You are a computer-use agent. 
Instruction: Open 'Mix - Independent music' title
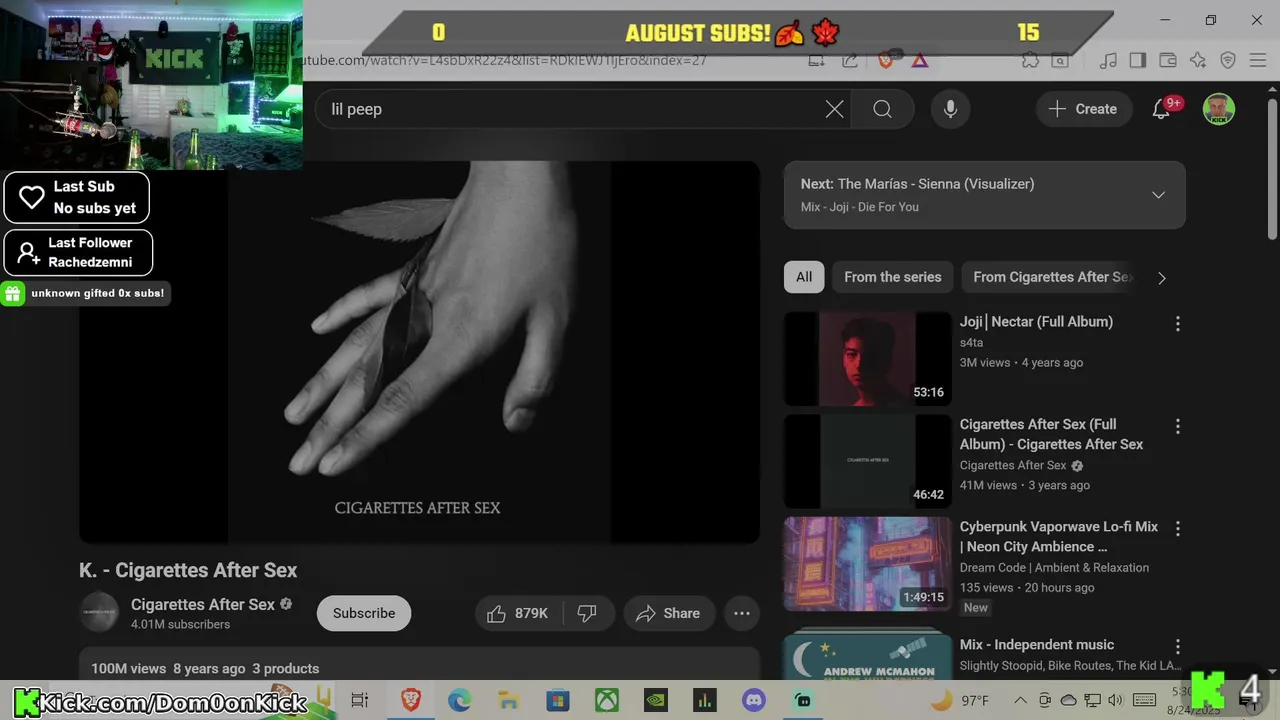1036,645
